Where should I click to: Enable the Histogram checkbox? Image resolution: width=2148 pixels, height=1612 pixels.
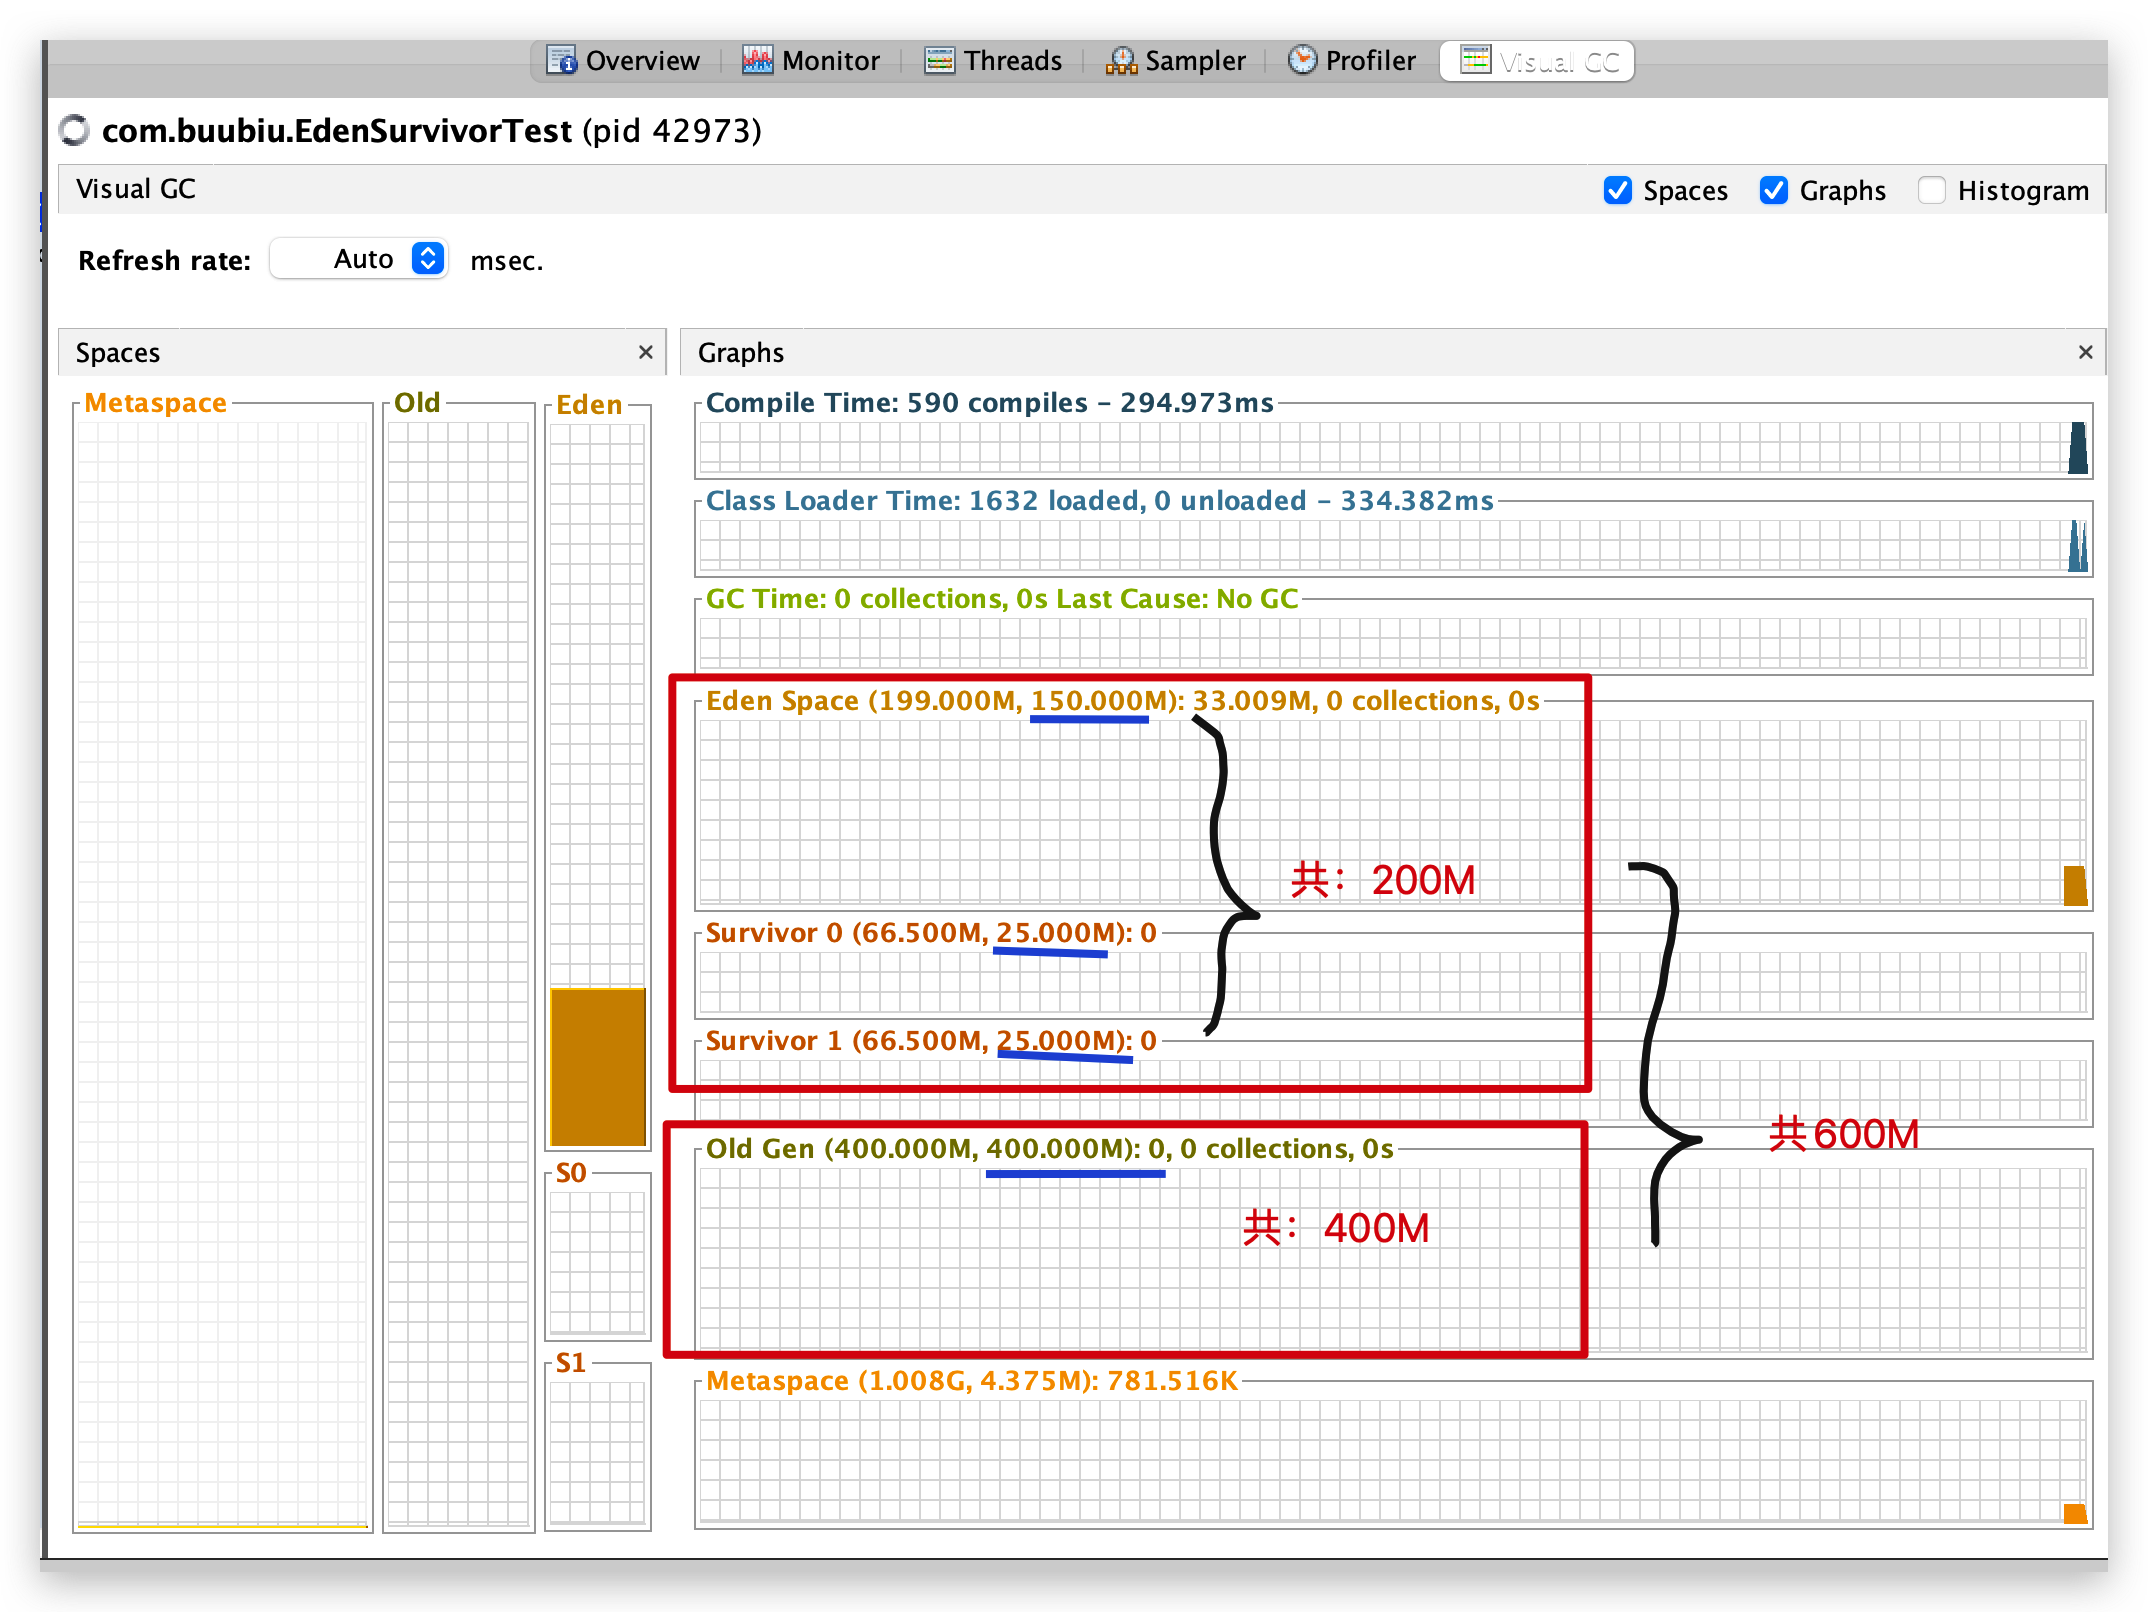tap(1931, 190)
